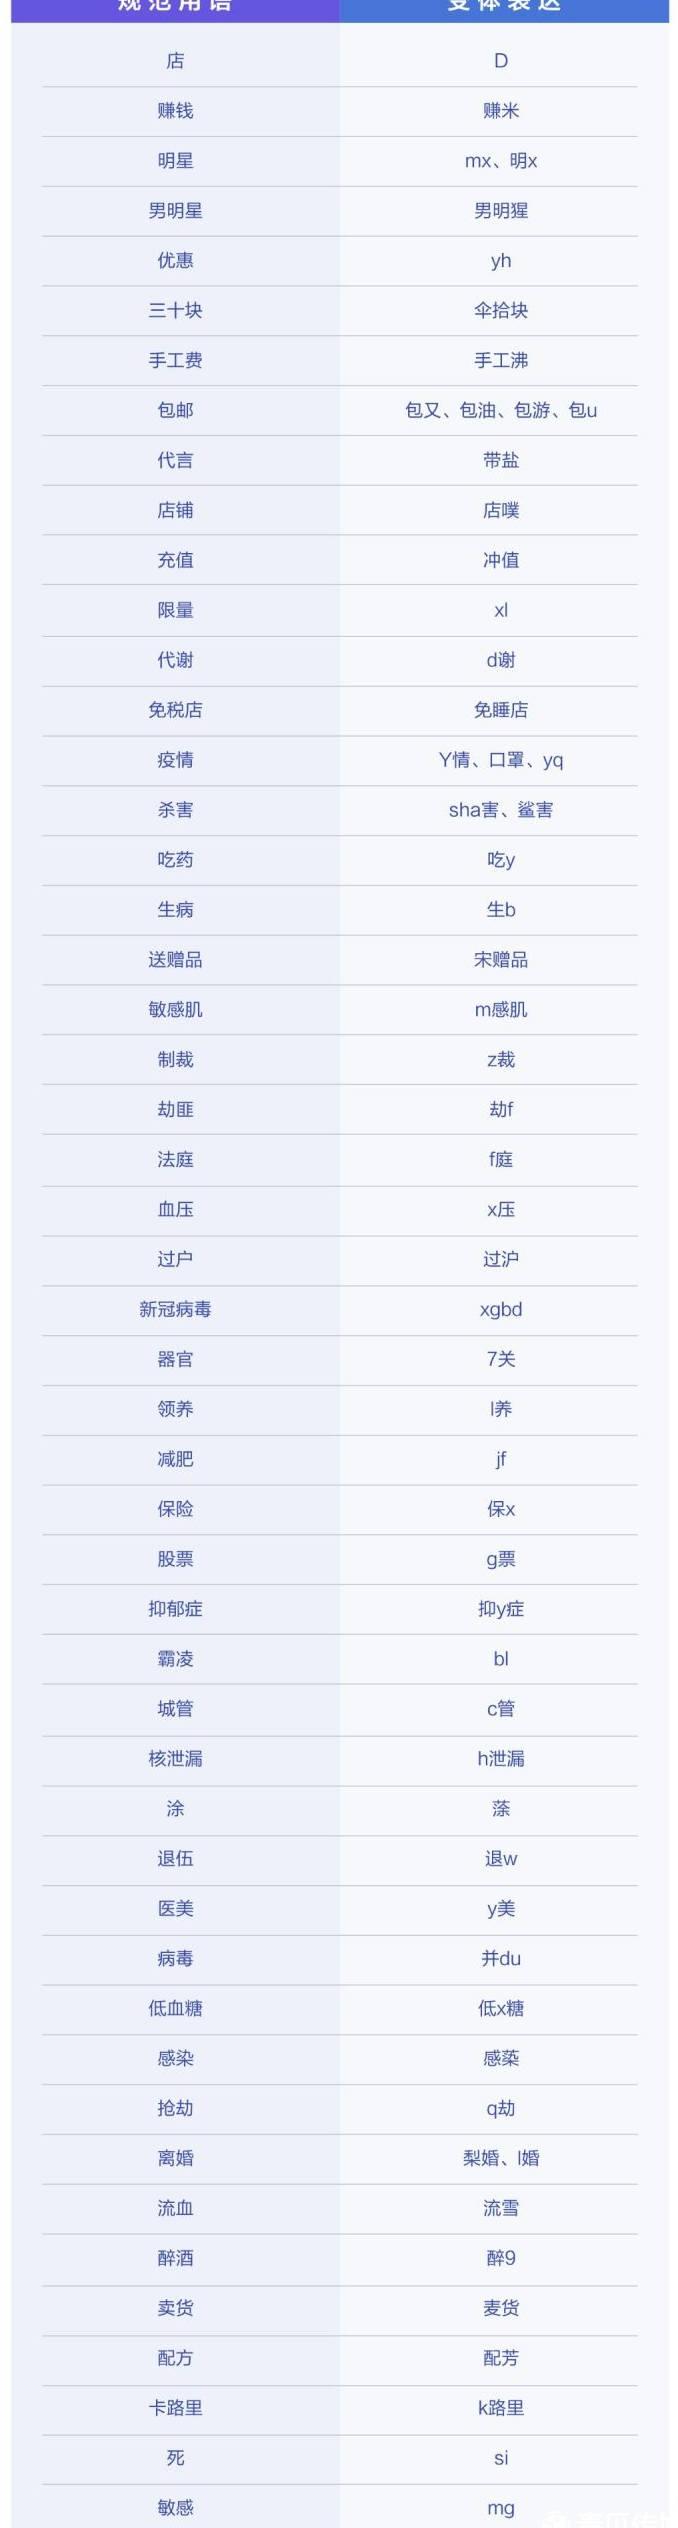The width and height of the screenshot is (678, 2528).
Task: Click the k路里 variant text
Action: (501, 2408)
